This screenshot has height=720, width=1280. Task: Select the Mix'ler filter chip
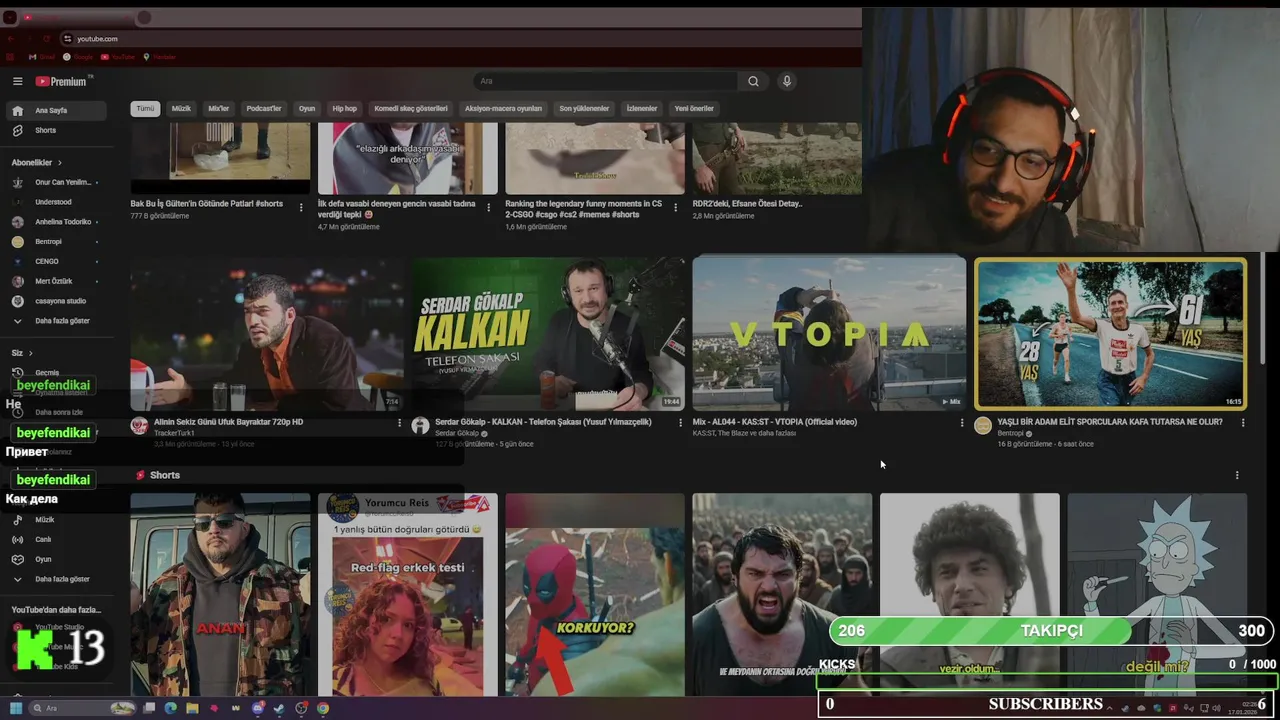218,108
